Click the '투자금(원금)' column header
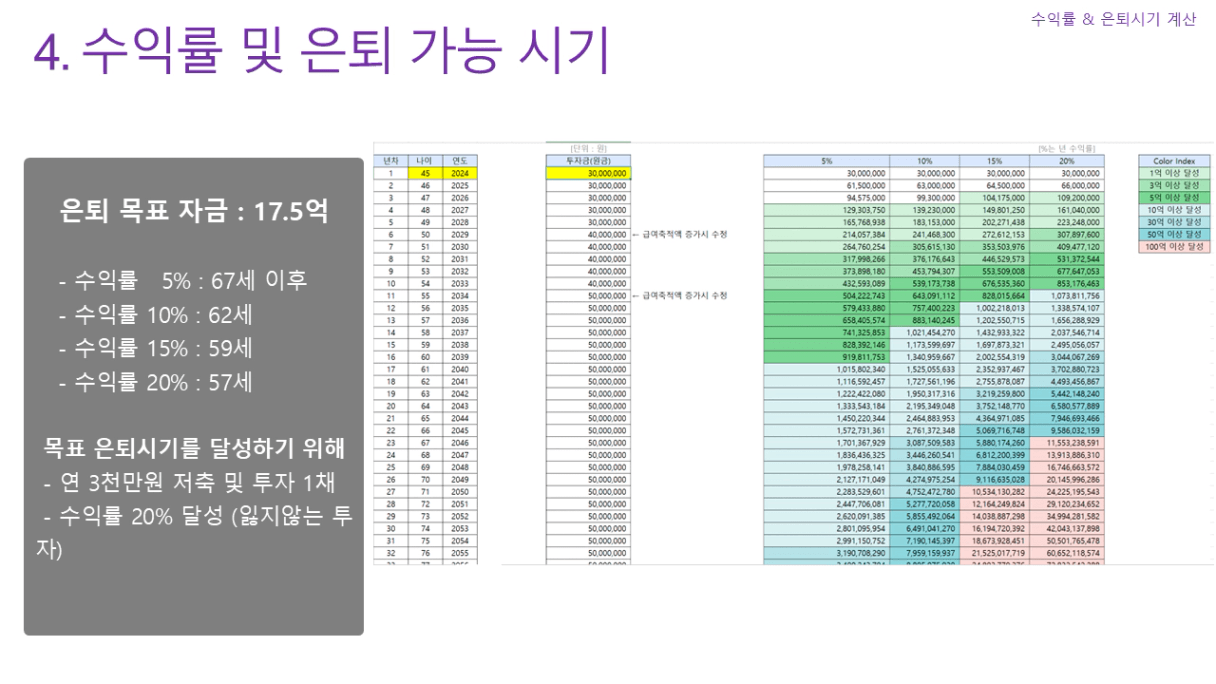 click(588, 160)
